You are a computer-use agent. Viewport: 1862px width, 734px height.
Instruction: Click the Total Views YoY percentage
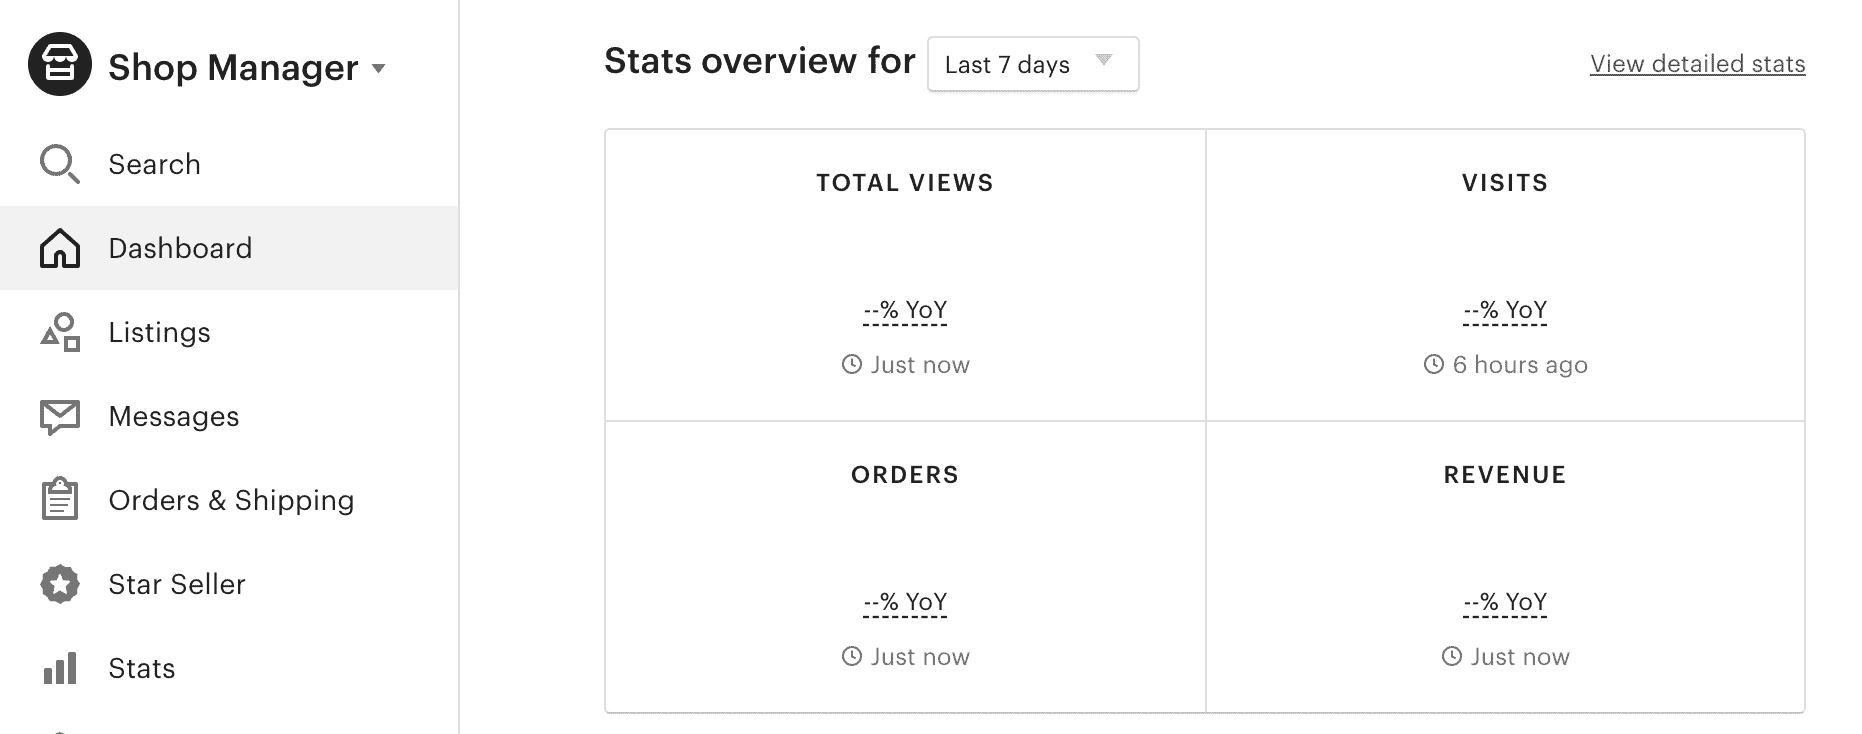point(905,311)
